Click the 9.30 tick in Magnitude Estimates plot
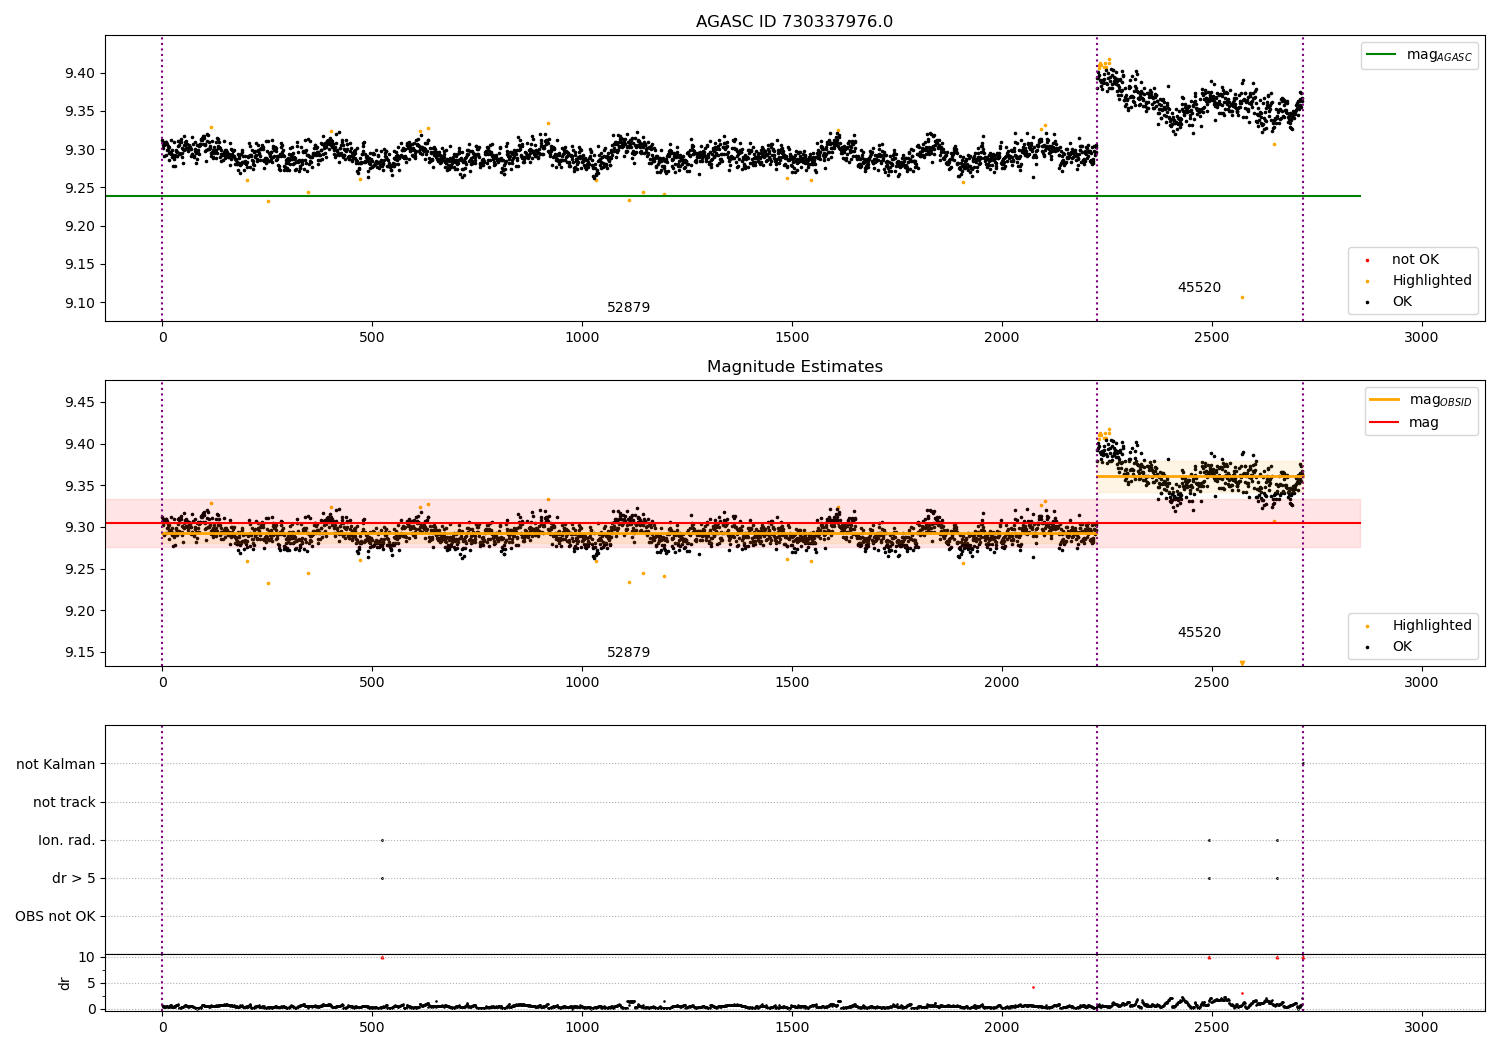Viewport: 1500px width, 1050px height. [x=78, y=528]
